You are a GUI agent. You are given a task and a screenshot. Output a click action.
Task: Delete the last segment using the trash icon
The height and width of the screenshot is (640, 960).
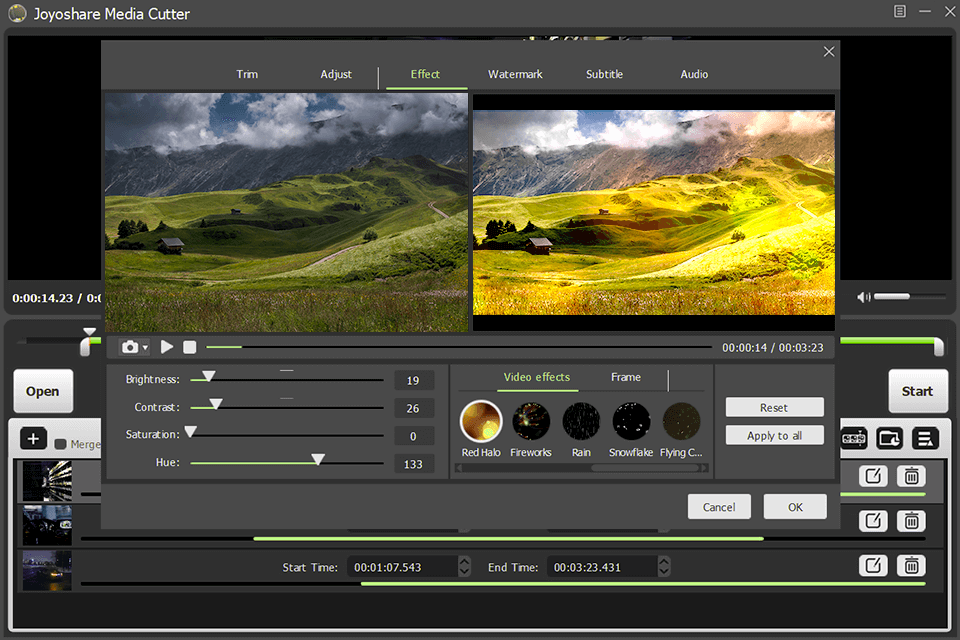(911, 565)
